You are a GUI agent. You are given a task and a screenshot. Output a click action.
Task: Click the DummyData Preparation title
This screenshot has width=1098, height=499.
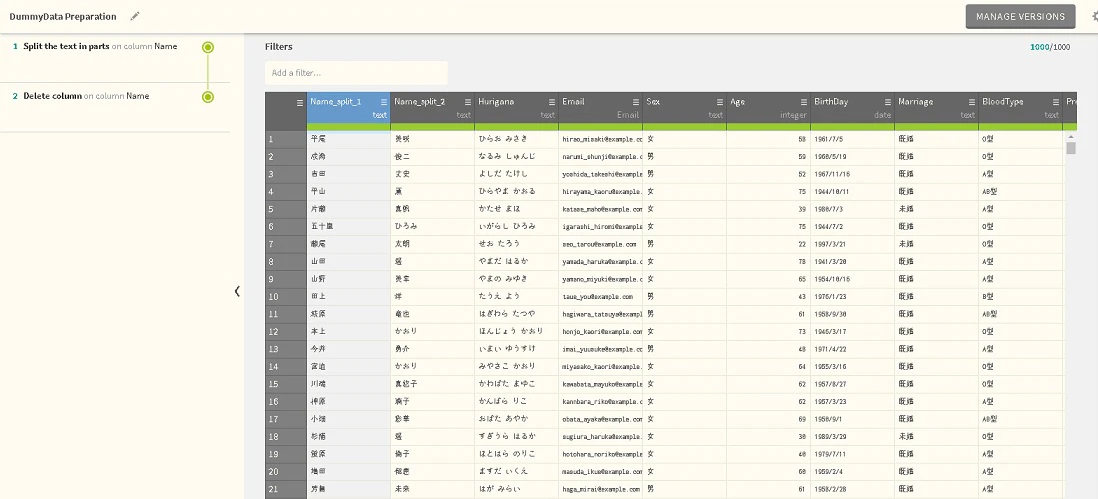tap(63, 16)
